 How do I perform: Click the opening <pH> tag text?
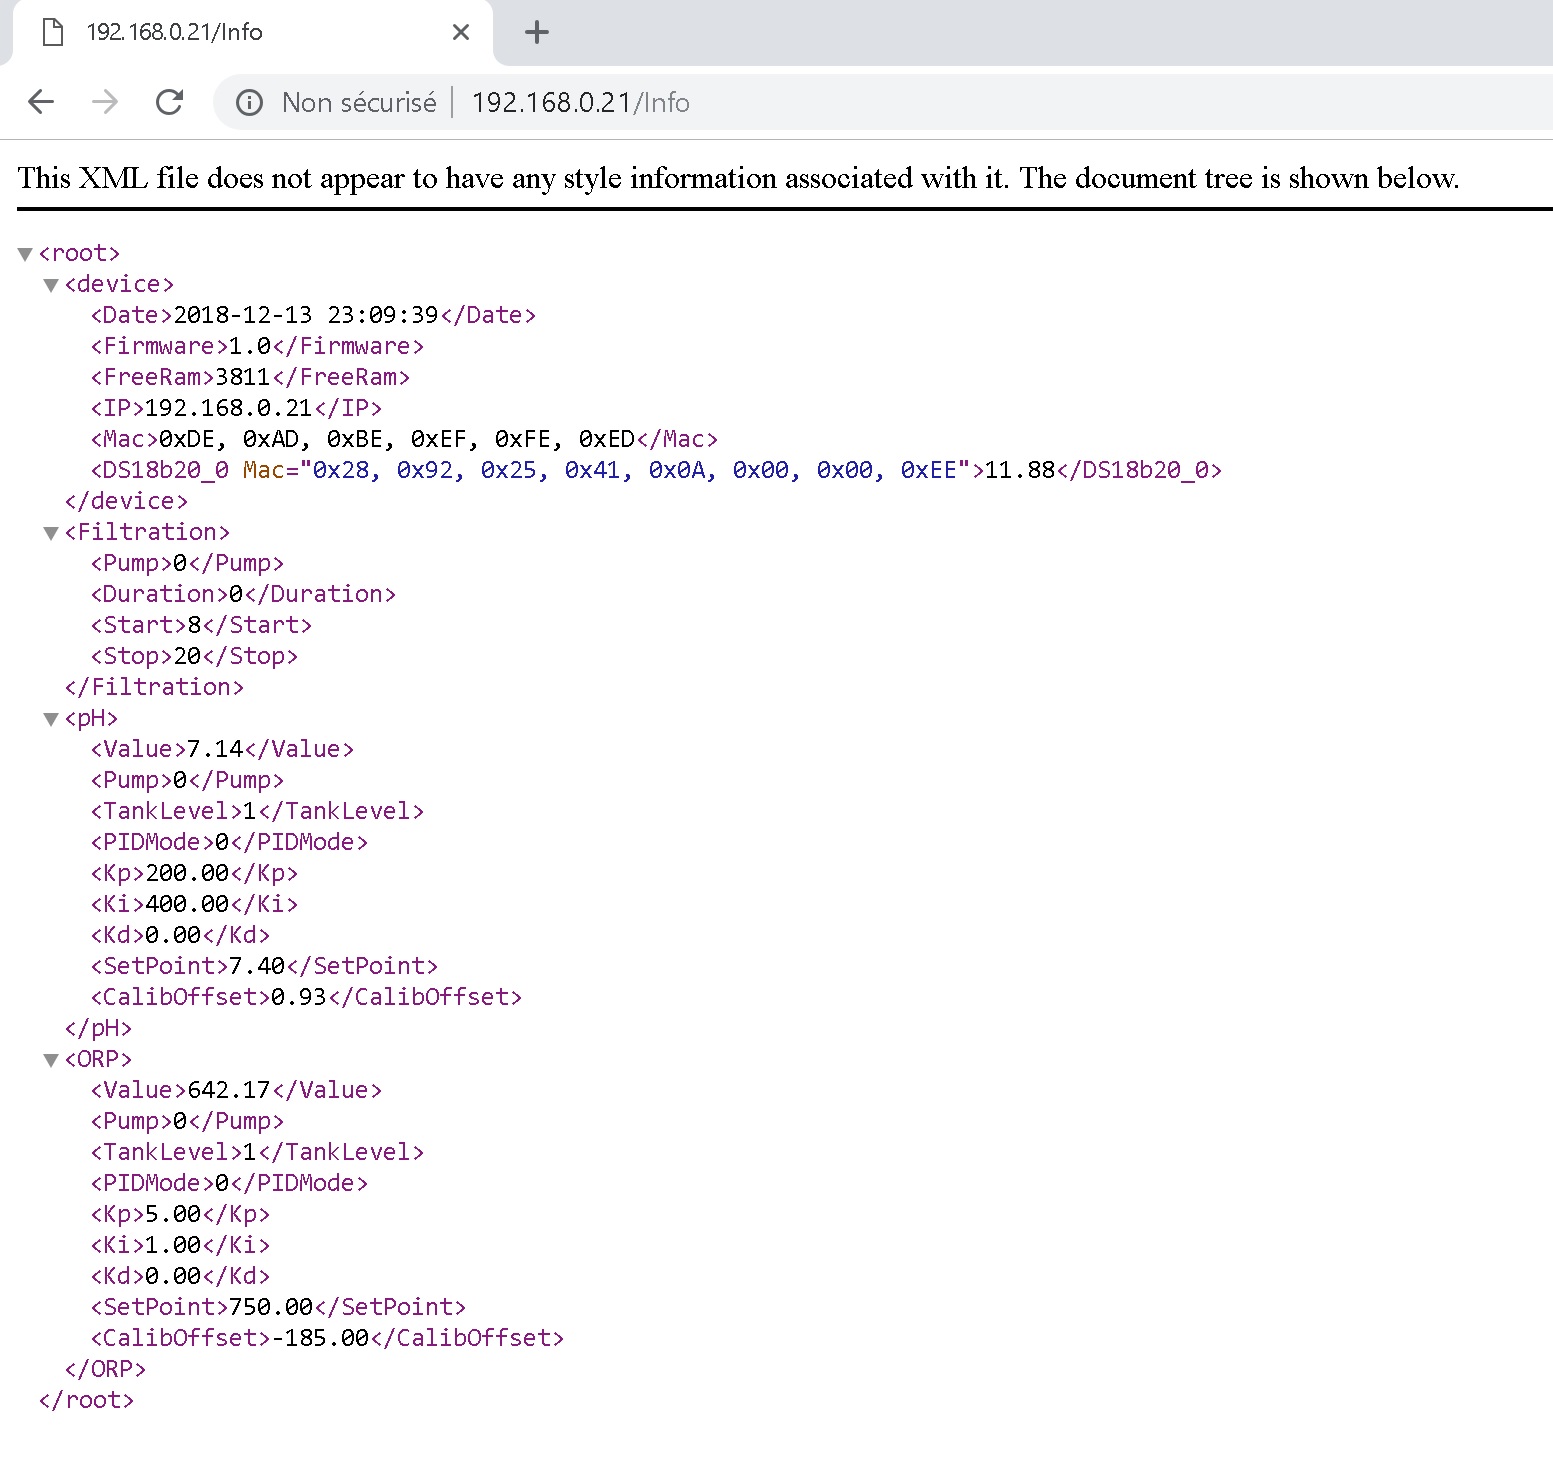tap(91, 718)
